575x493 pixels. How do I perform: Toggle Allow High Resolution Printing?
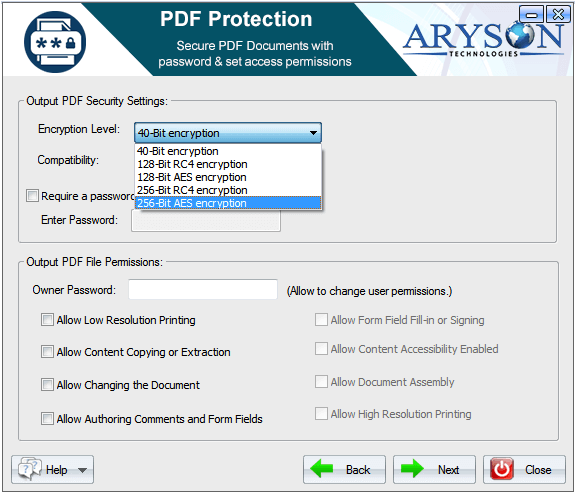pos(321,413)
